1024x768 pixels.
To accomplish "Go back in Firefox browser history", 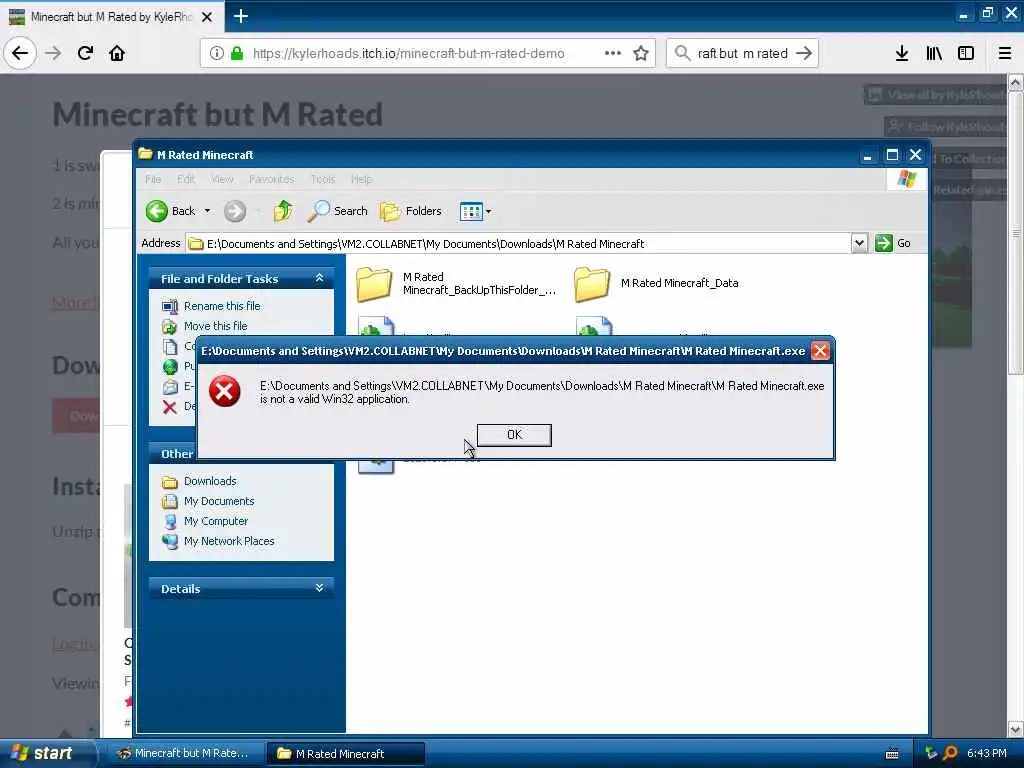I will click(x=20, y=53).
